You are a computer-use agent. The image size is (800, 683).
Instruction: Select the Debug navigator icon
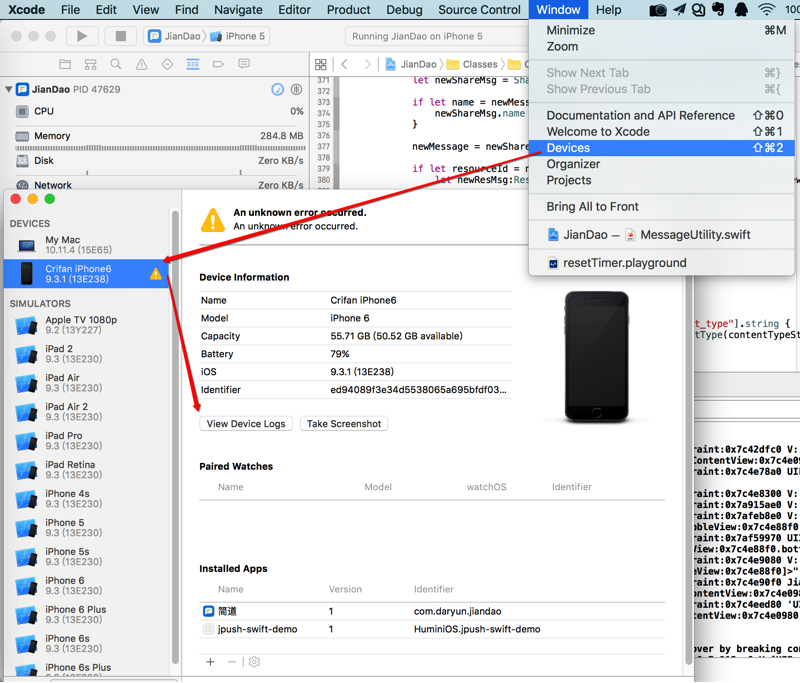point(193,64)
